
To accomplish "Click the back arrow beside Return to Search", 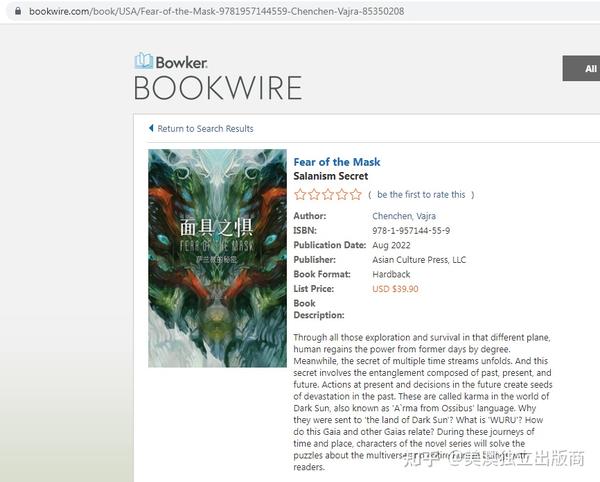I will tap(151, 128).
